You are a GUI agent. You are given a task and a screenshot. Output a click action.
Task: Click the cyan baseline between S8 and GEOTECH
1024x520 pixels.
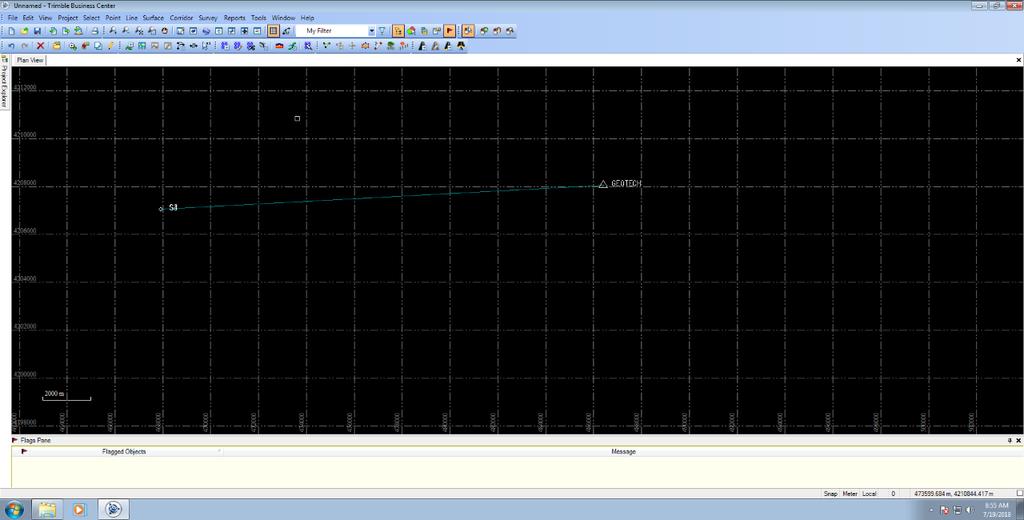tap(382, 197)
